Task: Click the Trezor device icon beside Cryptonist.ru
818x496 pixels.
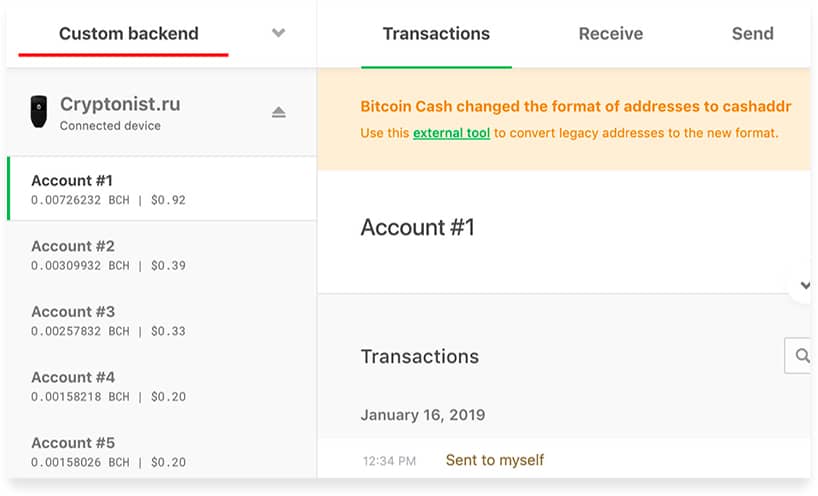Action: [x=39, y=111]
